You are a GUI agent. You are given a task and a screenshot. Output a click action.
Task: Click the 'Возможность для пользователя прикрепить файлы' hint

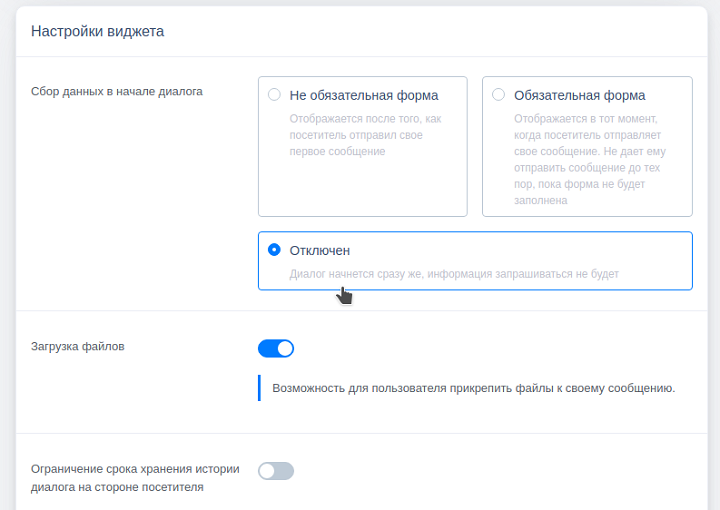tap(473, 388)
